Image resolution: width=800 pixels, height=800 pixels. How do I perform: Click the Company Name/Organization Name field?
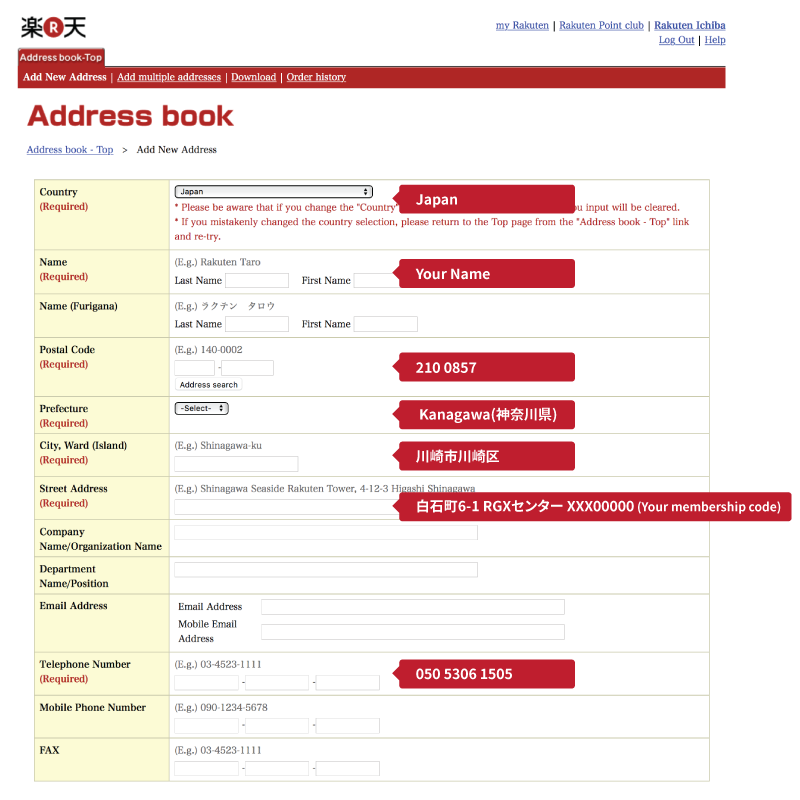click(326, 533)
